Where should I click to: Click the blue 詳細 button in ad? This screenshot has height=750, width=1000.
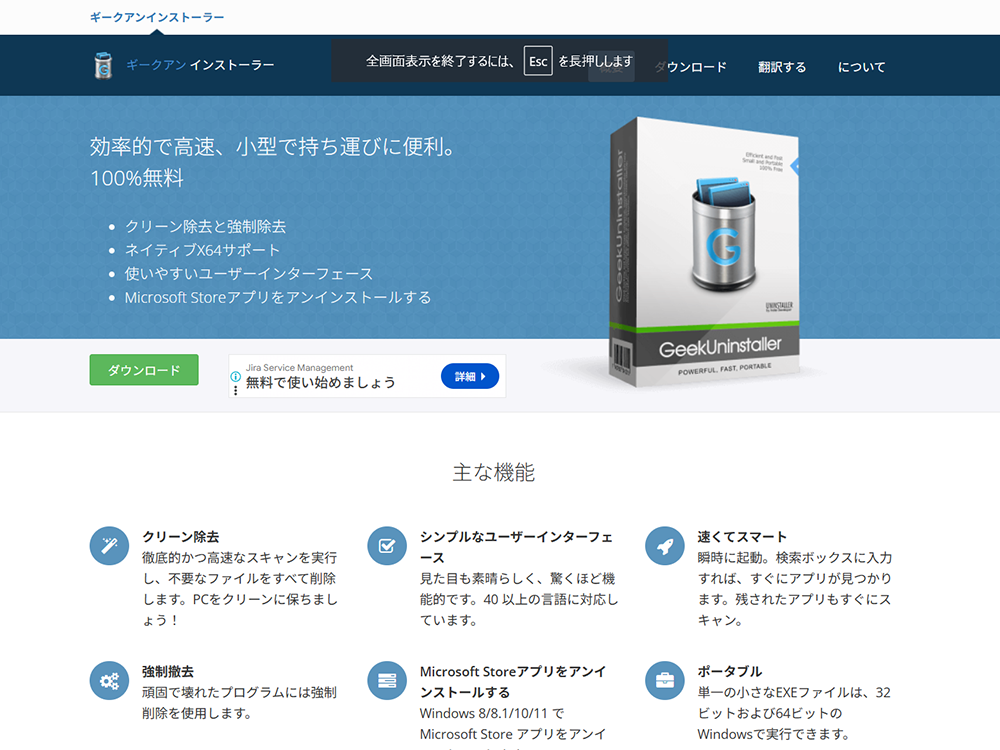tap(470, 376)
